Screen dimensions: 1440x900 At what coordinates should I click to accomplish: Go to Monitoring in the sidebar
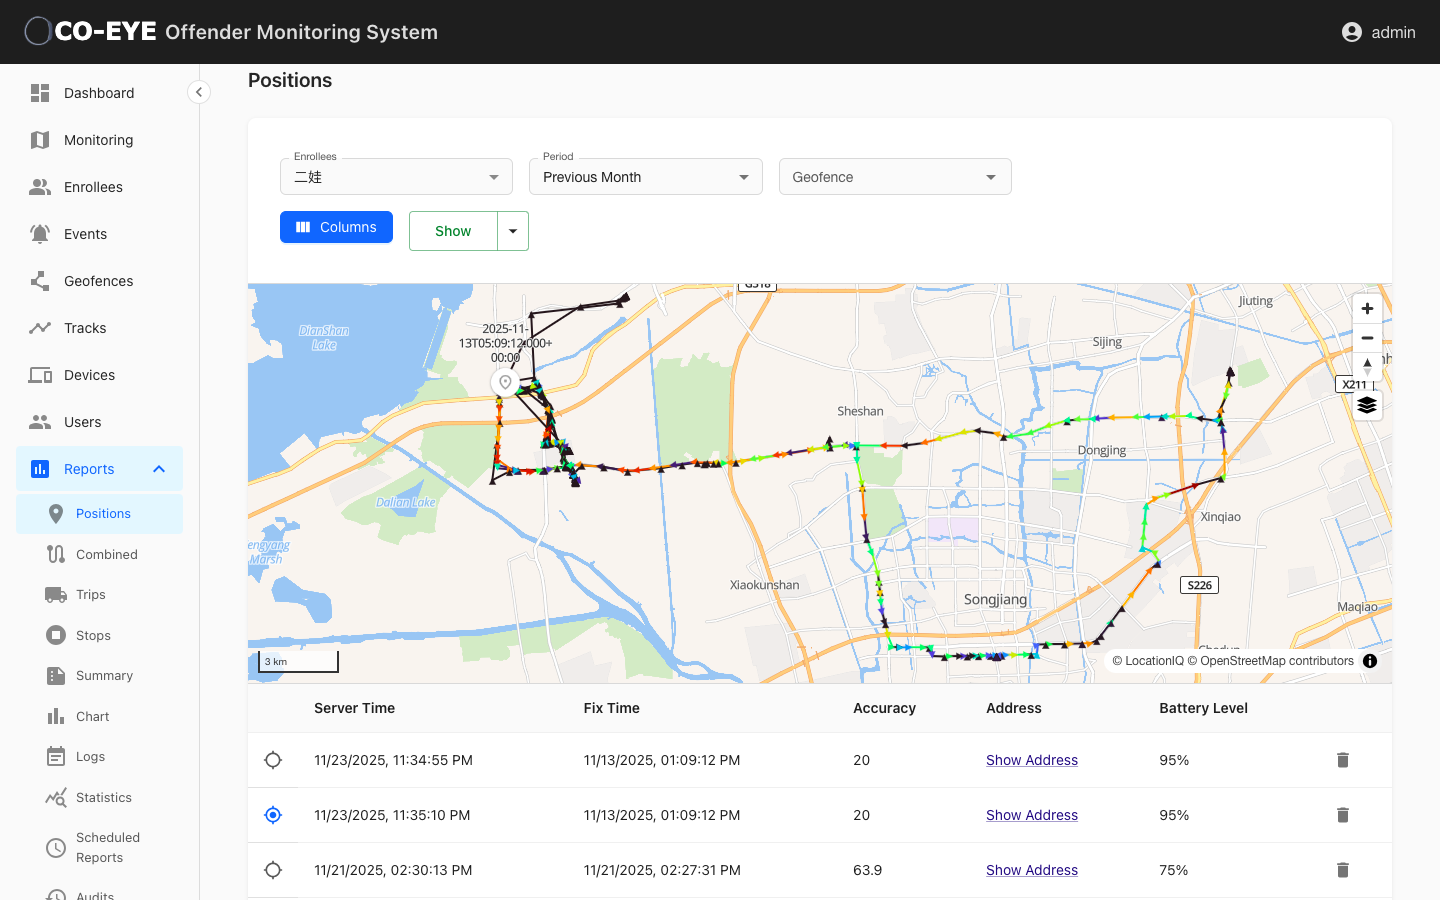99,140
